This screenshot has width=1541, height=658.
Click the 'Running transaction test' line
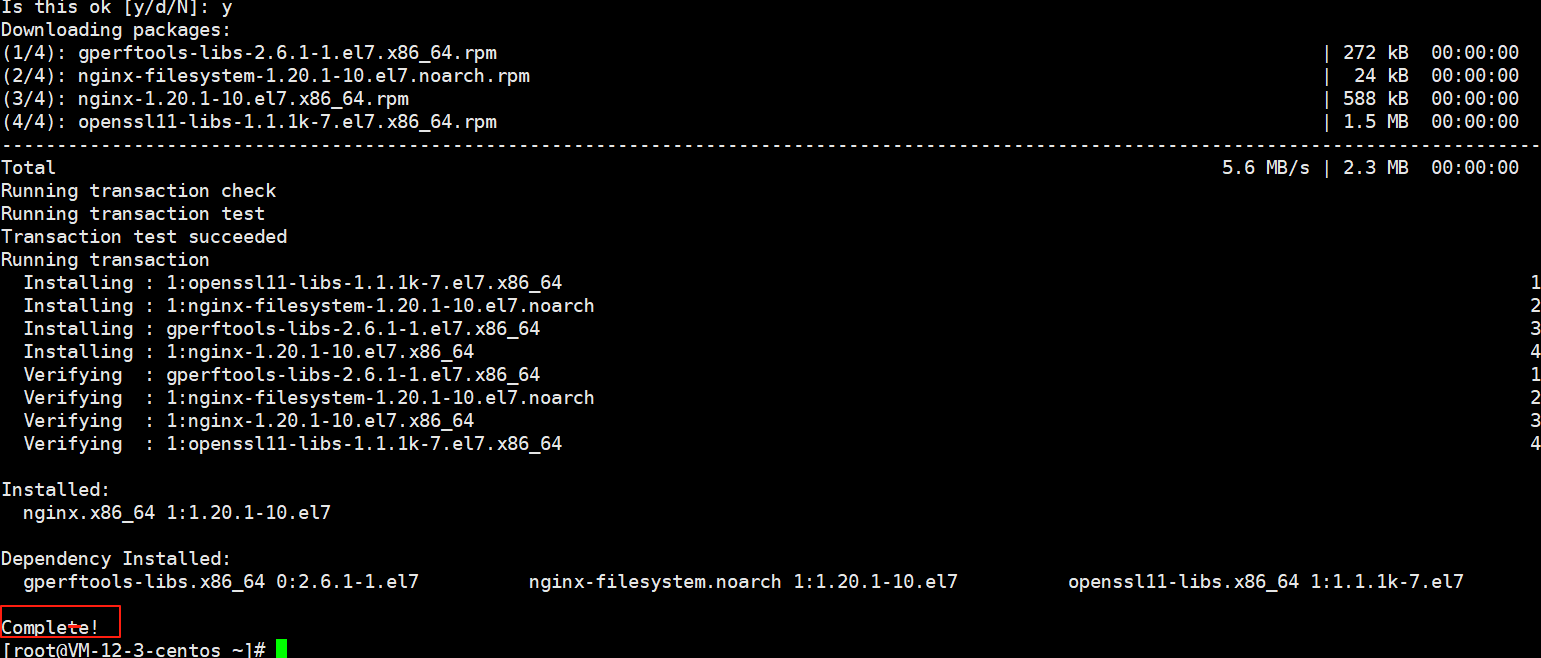pos(133,214)
